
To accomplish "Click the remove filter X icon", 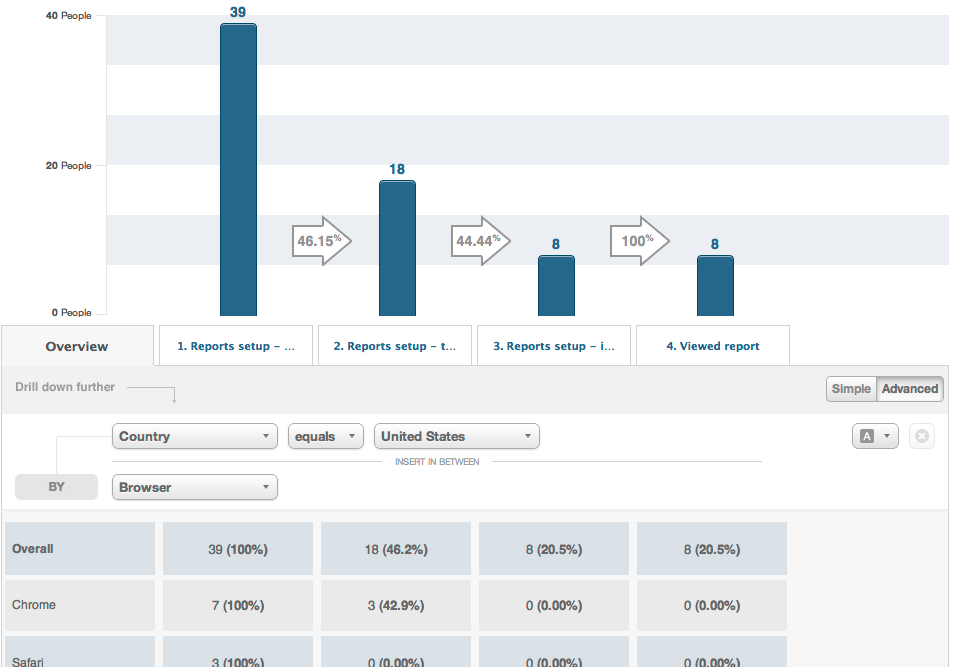I will coord(920,436).
